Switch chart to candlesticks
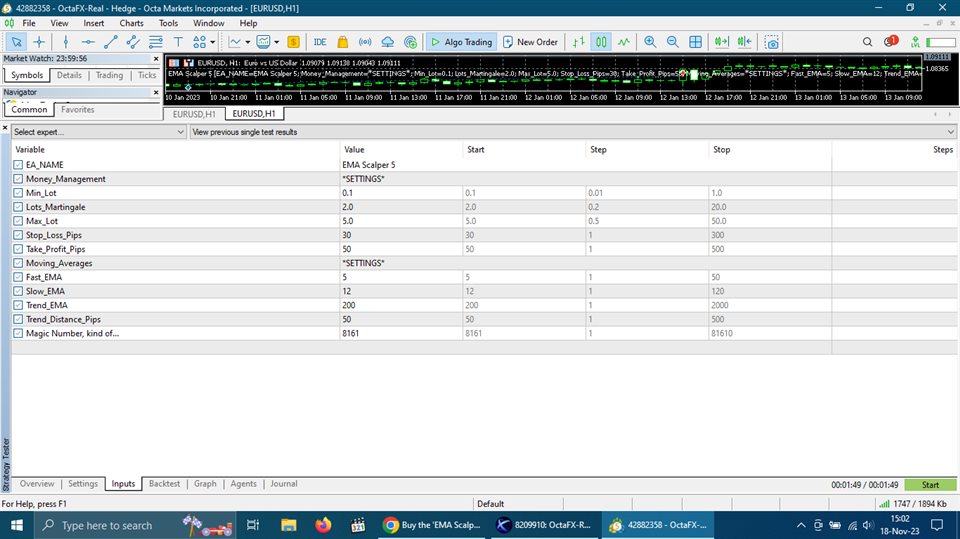This screenshot has height=539, width=960. point(601,42)
